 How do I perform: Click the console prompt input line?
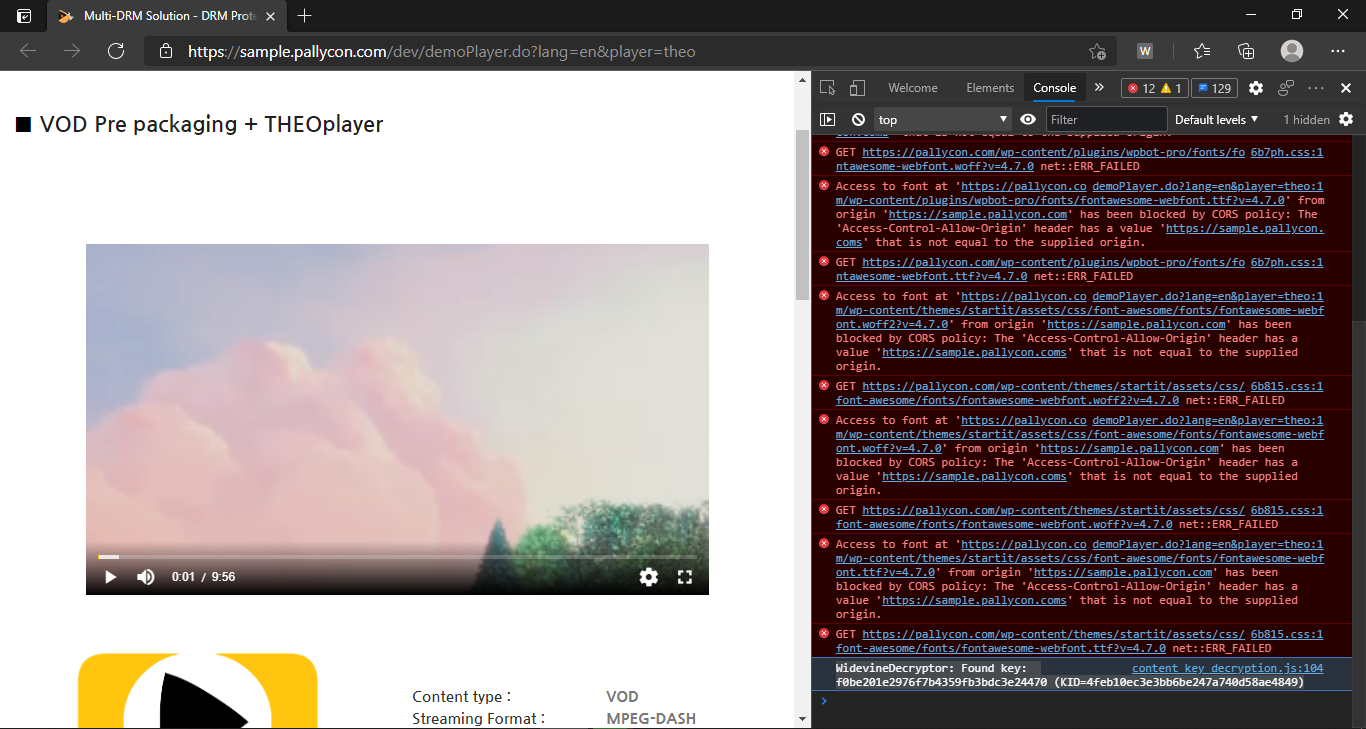tap(1085, 701)
